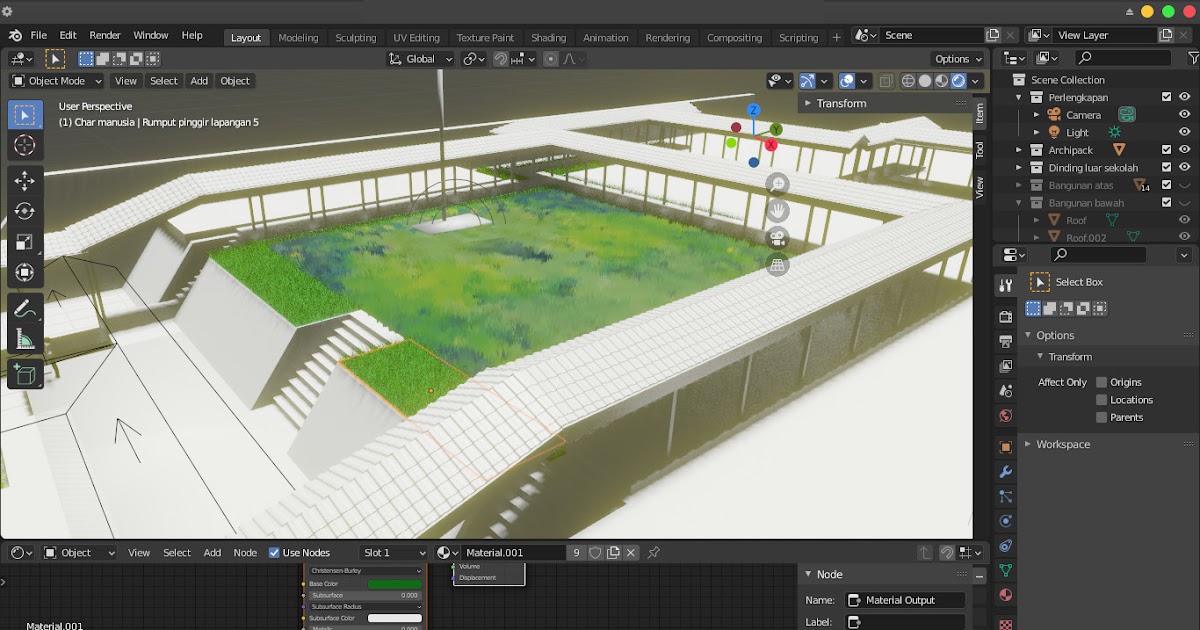Viewport: 1200px width, 630px height.
Task: Uncheck the Archipack collection checkbox
Action: (1166, 150)
